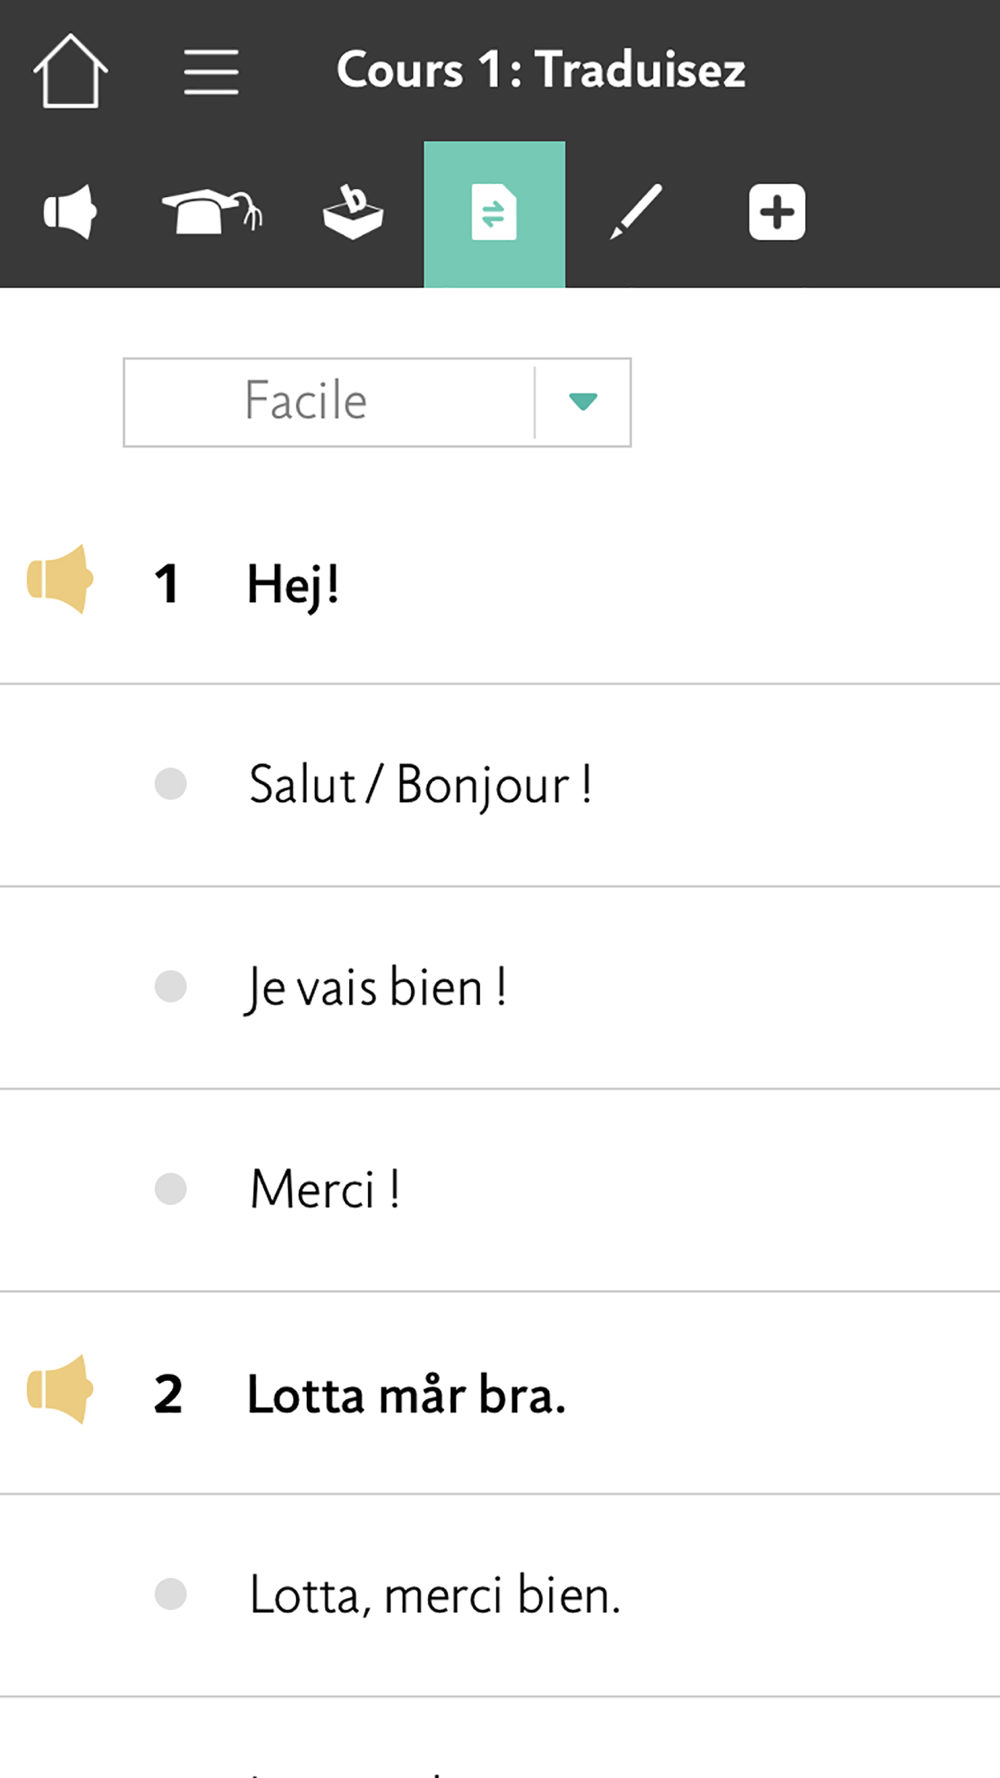The image size is (1000, 1778).
Task: Open the graduation cap lesson tab
Action: coord(211,212)
